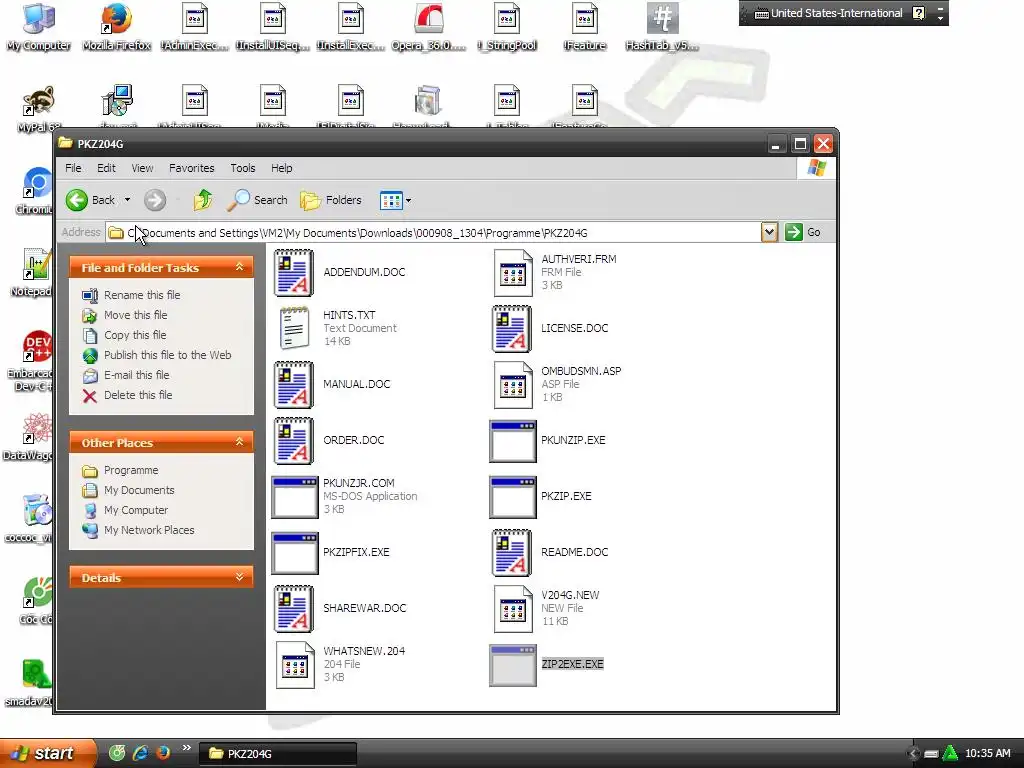This screenshot has width=1024, height=768.
Task: Open the language bar options arrow
Action: pyautogui.click(x=940, y=17)
